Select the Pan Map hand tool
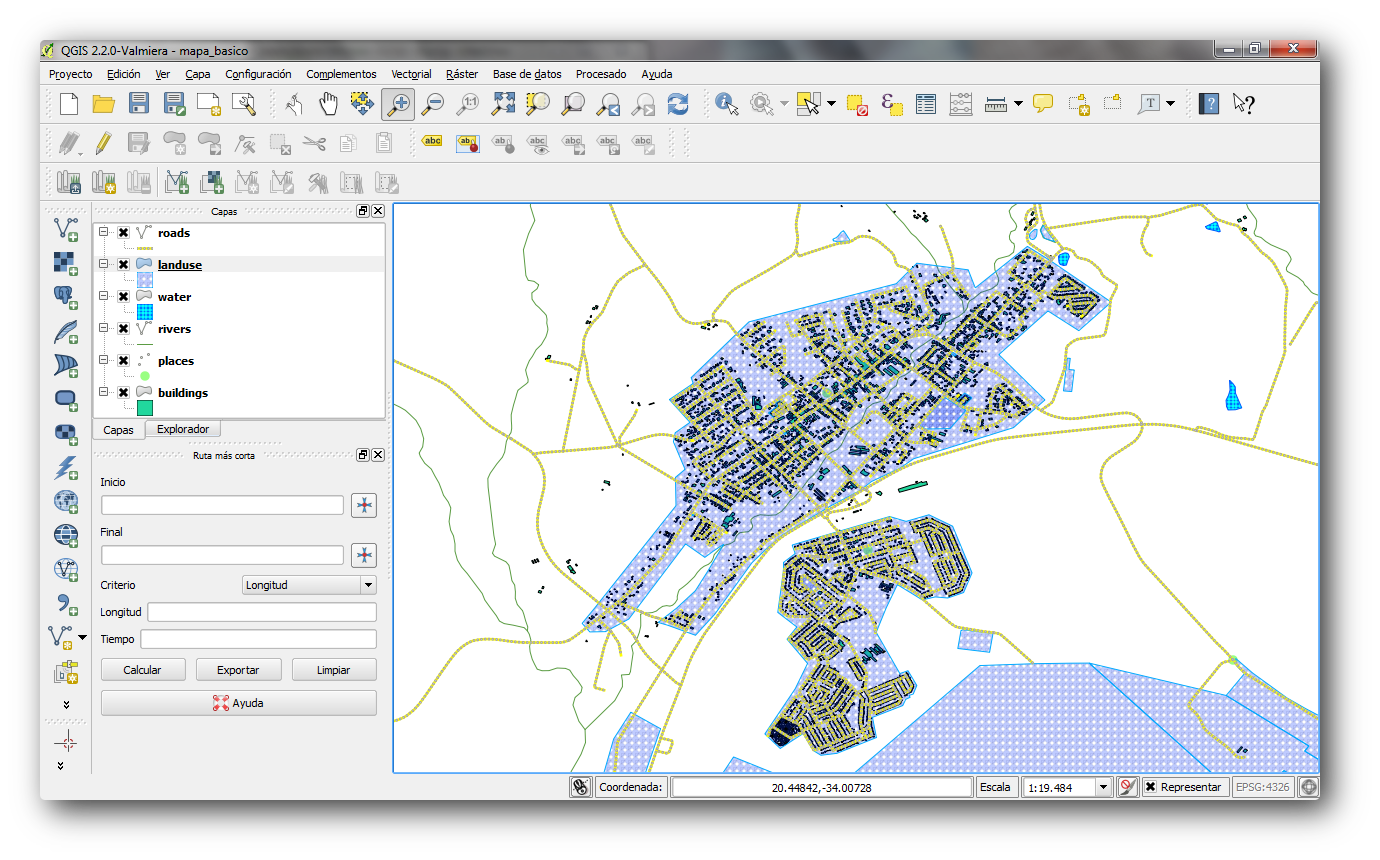This screenshot has width=1380, height=860. pos(328,103)
